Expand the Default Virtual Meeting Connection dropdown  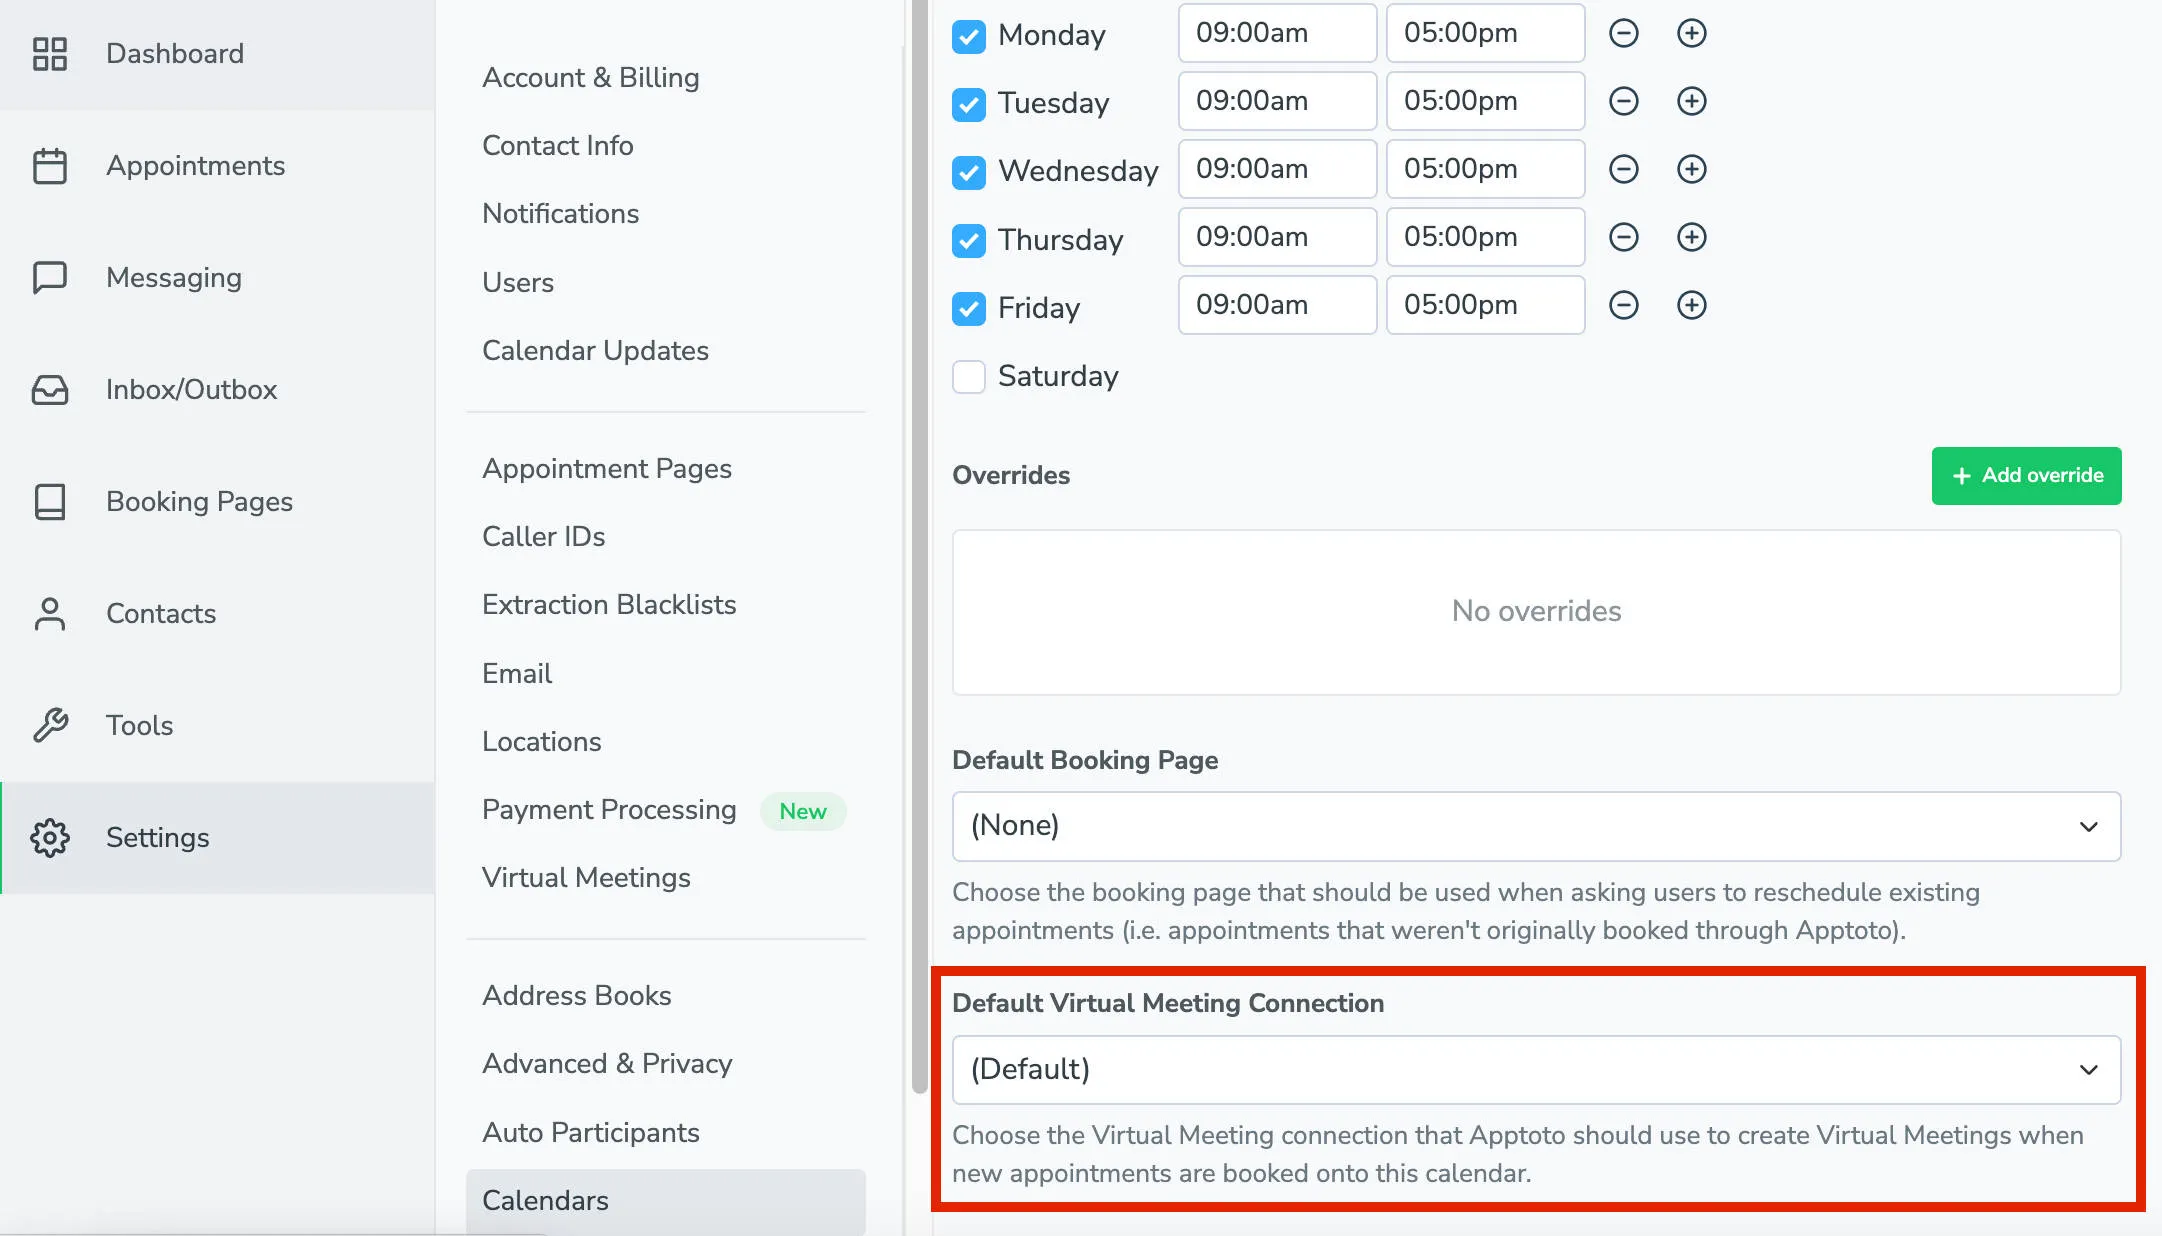click(1536, 1069)
